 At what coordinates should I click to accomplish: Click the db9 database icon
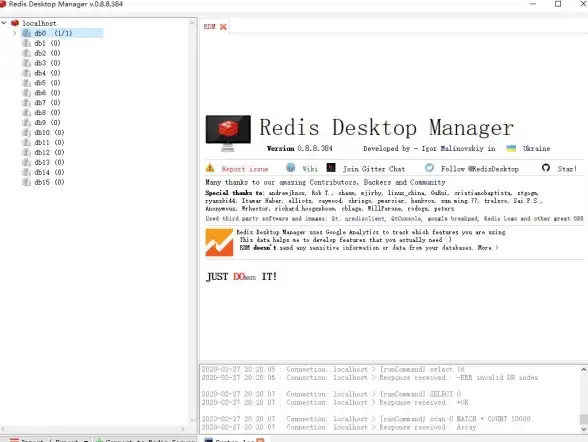(x=27, y=123)
